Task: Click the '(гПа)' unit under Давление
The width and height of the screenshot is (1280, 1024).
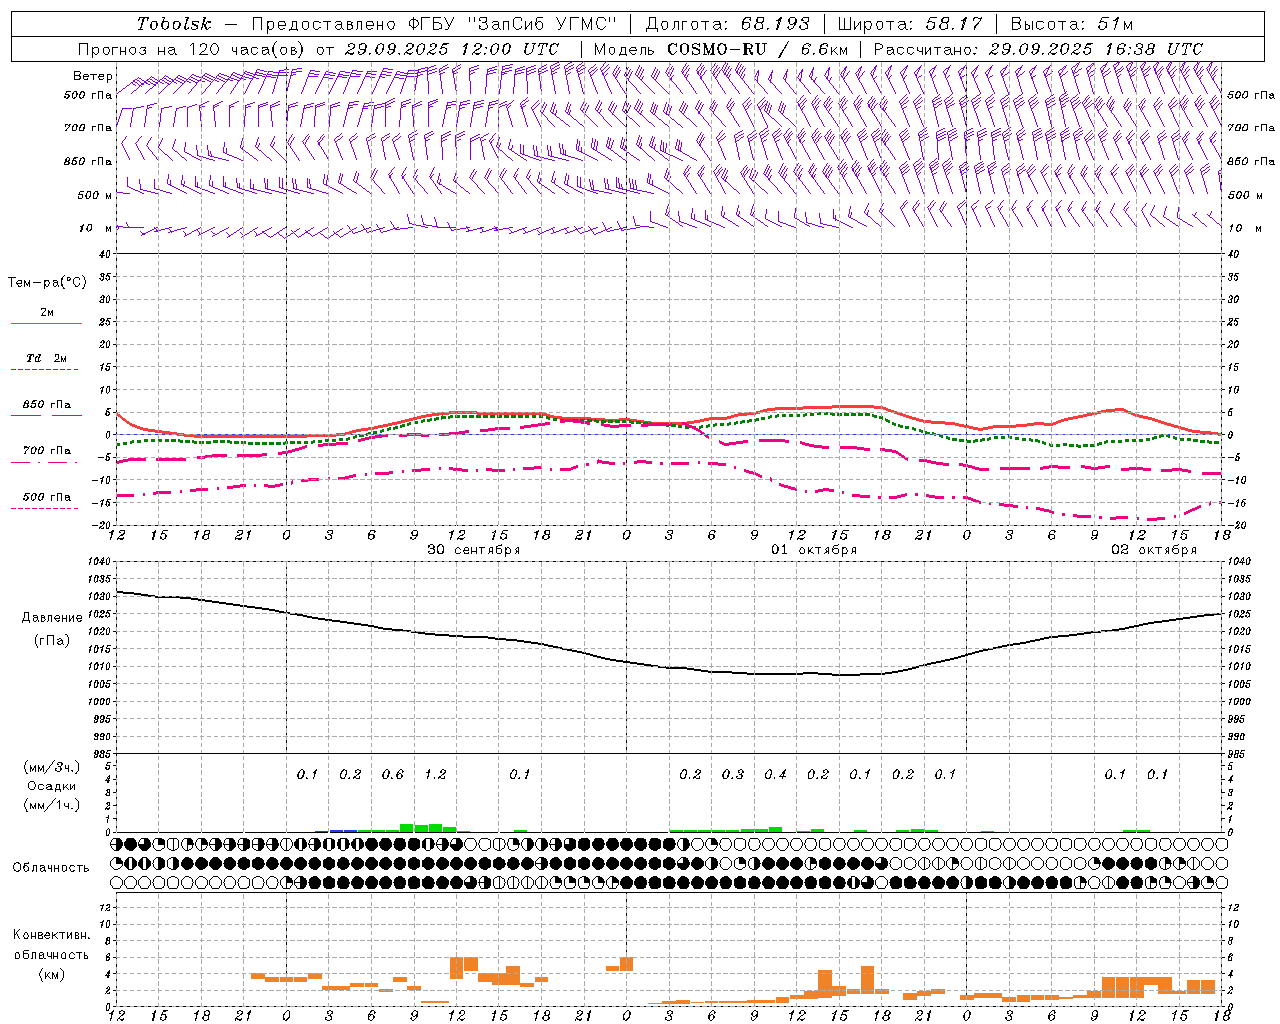Action: [51, 640]
